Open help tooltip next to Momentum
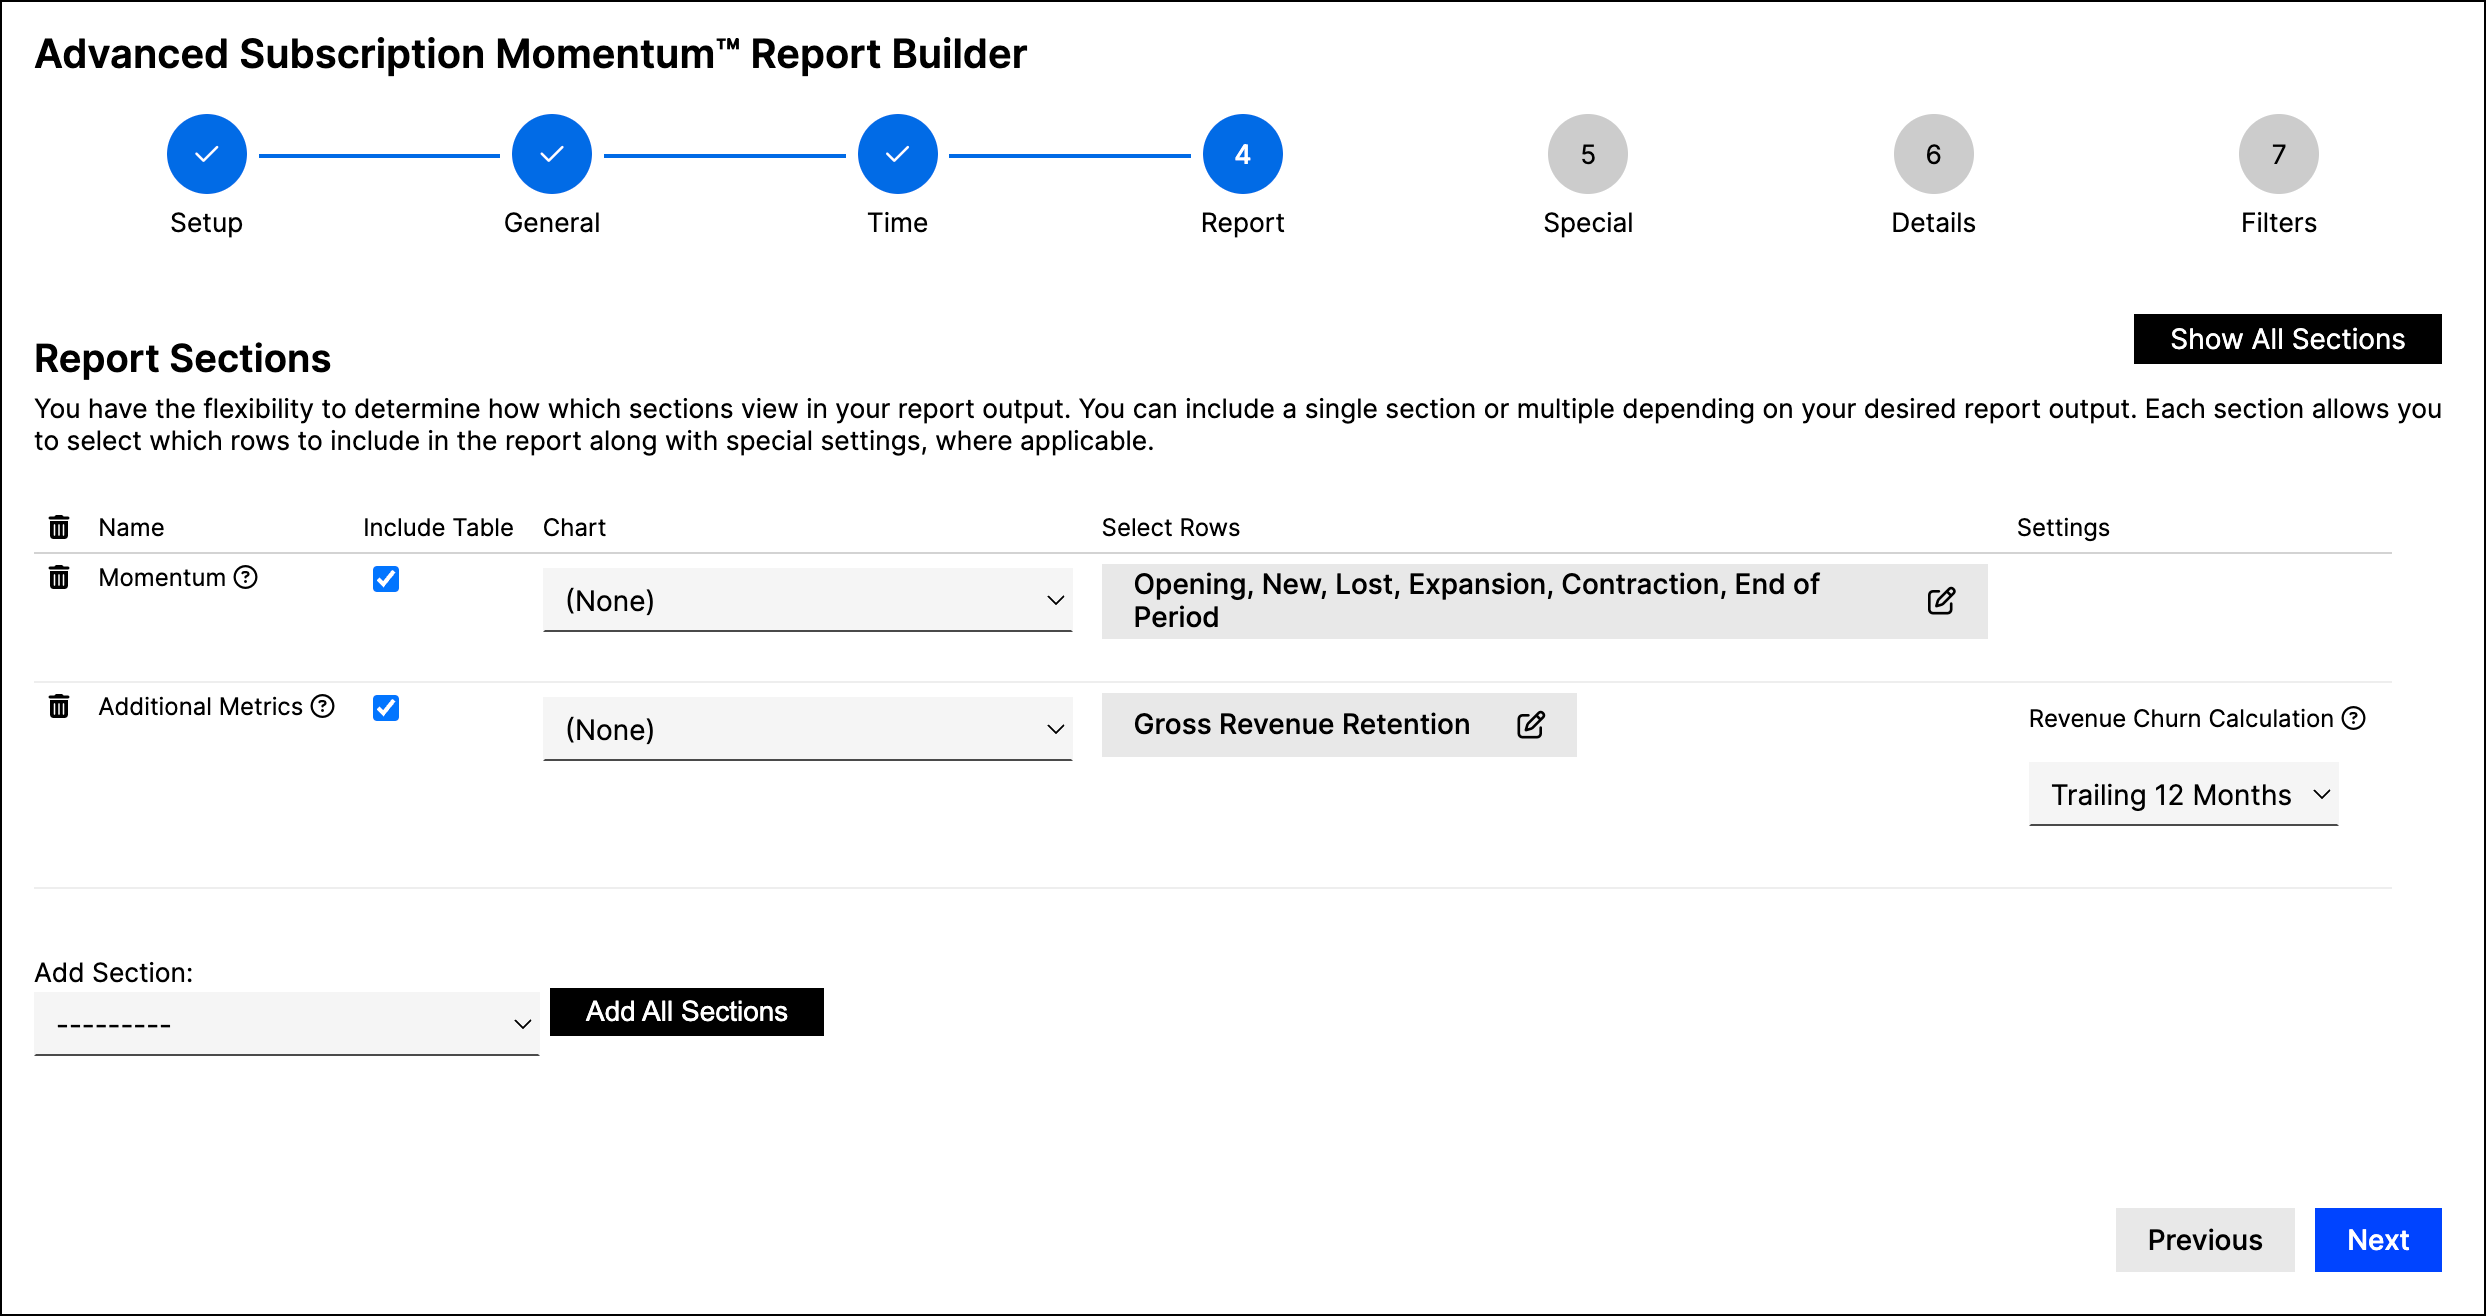The image size is (2486, 1316). pyautogui.click(x=246, y=577)
